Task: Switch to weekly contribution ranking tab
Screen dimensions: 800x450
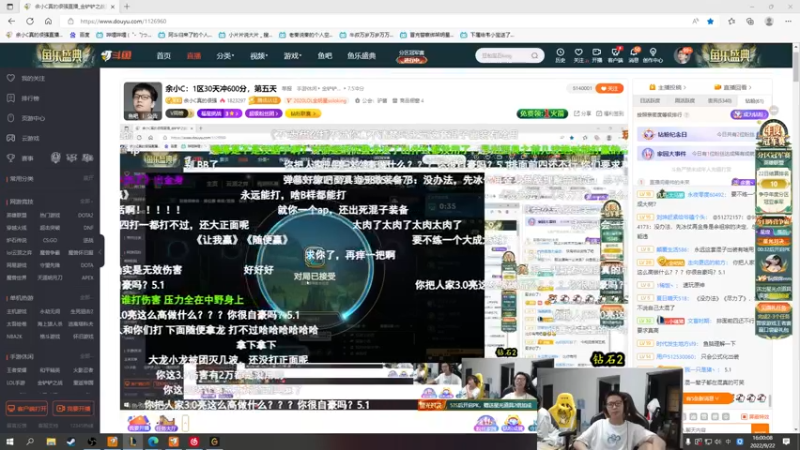Action: tap(684, 101)
